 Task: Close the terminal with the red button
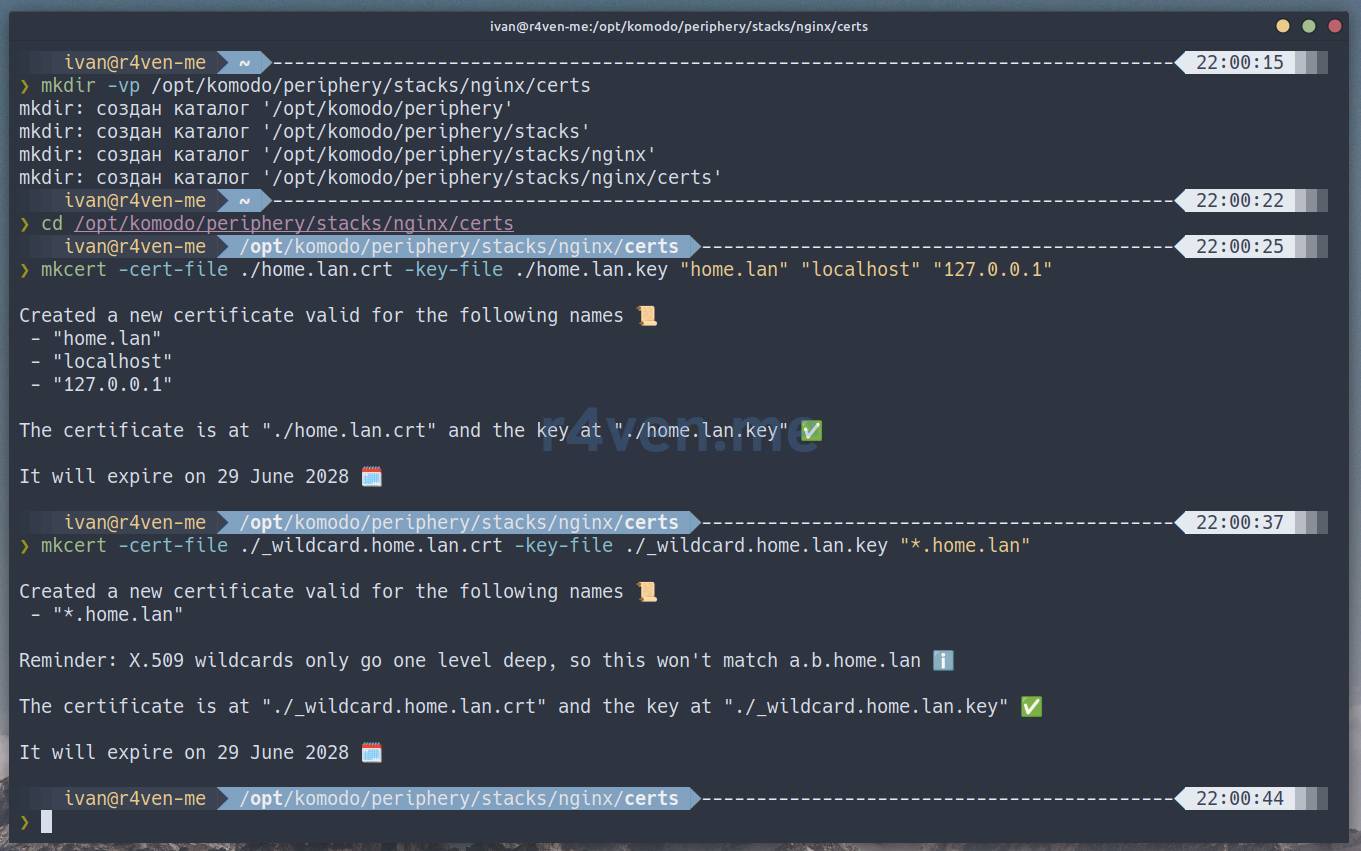[x=1333, y=26]
